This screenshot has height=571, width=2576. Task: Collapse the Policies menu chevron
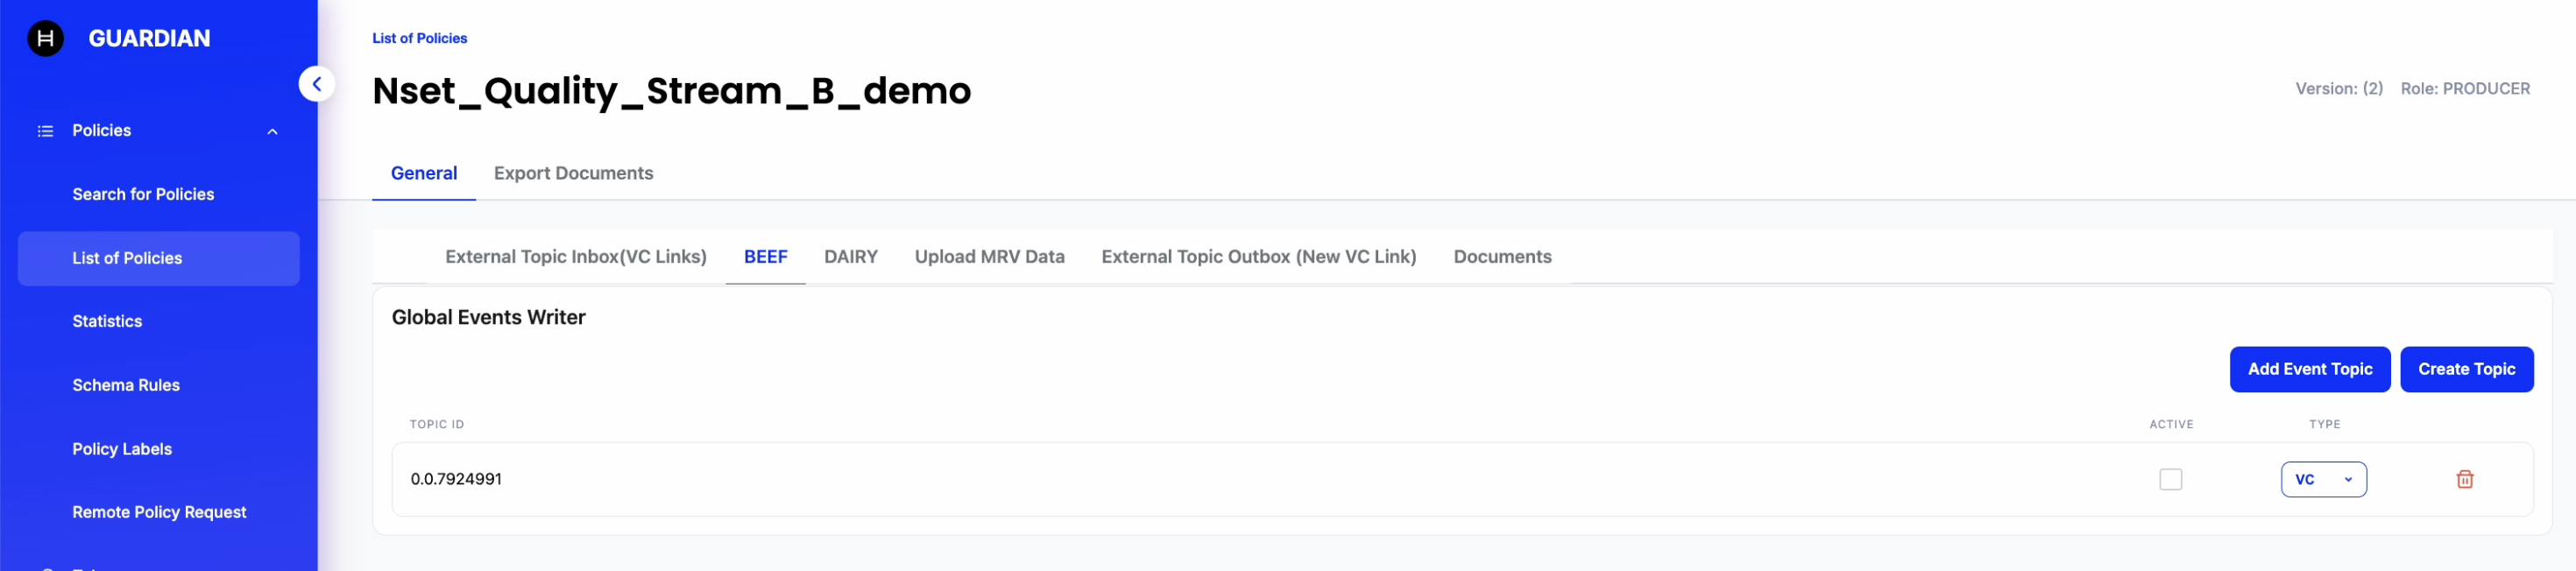pyautogui.click(x=272, y=131)
